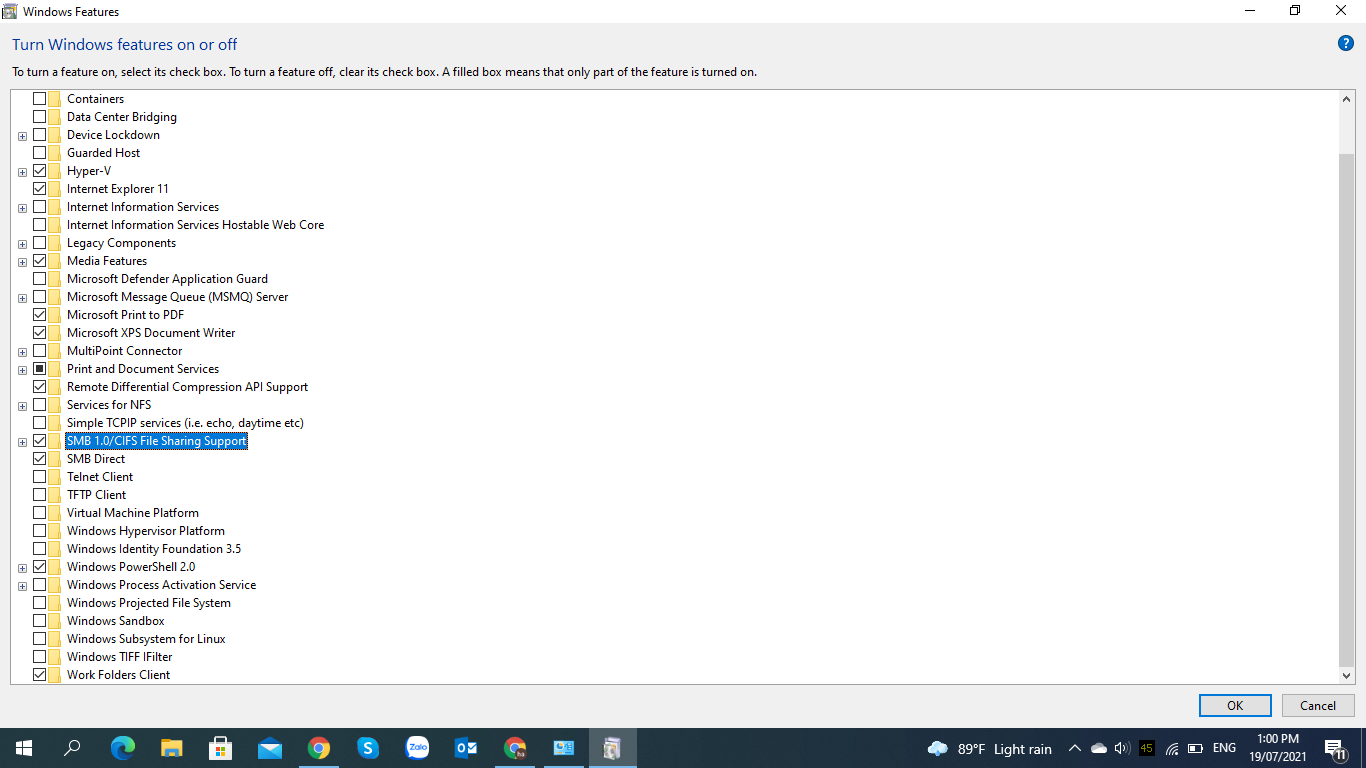
Task: Expand Print and Document Services
Action: pyautogui.click(x=22, y=370)
